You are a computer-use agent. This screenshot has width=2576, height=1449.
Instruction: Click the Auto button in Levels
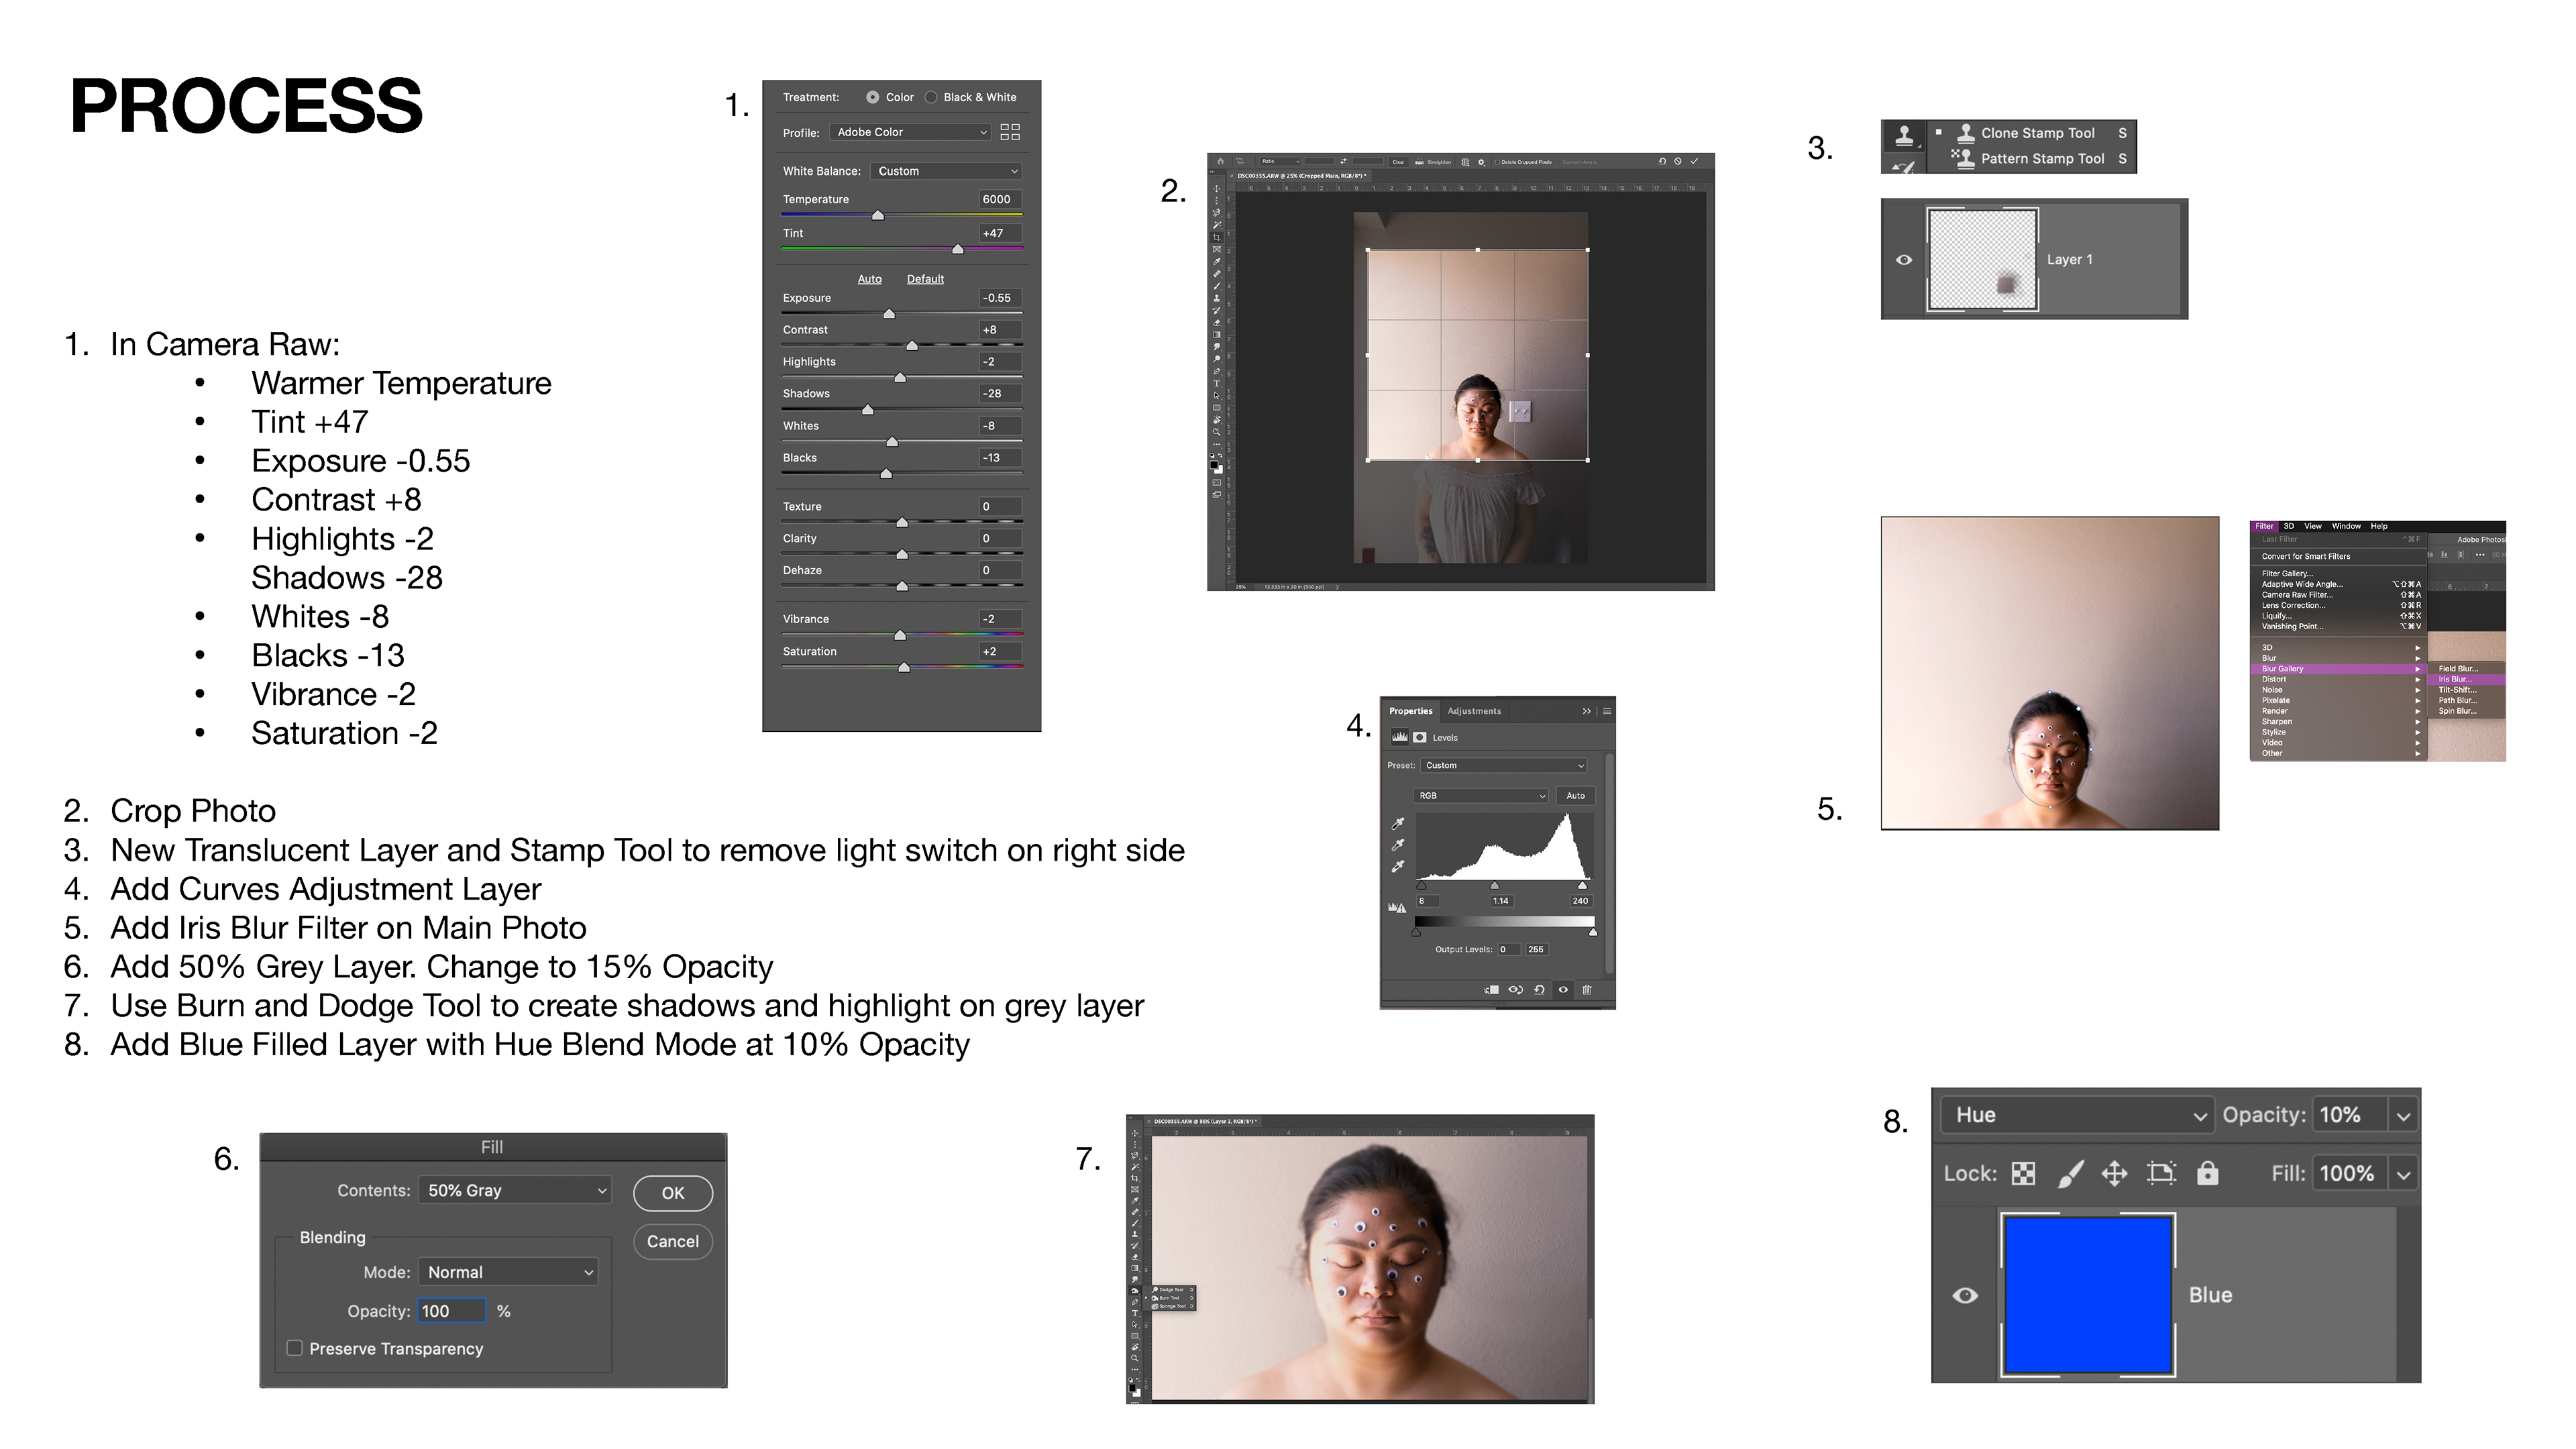tap(1575, 796)
